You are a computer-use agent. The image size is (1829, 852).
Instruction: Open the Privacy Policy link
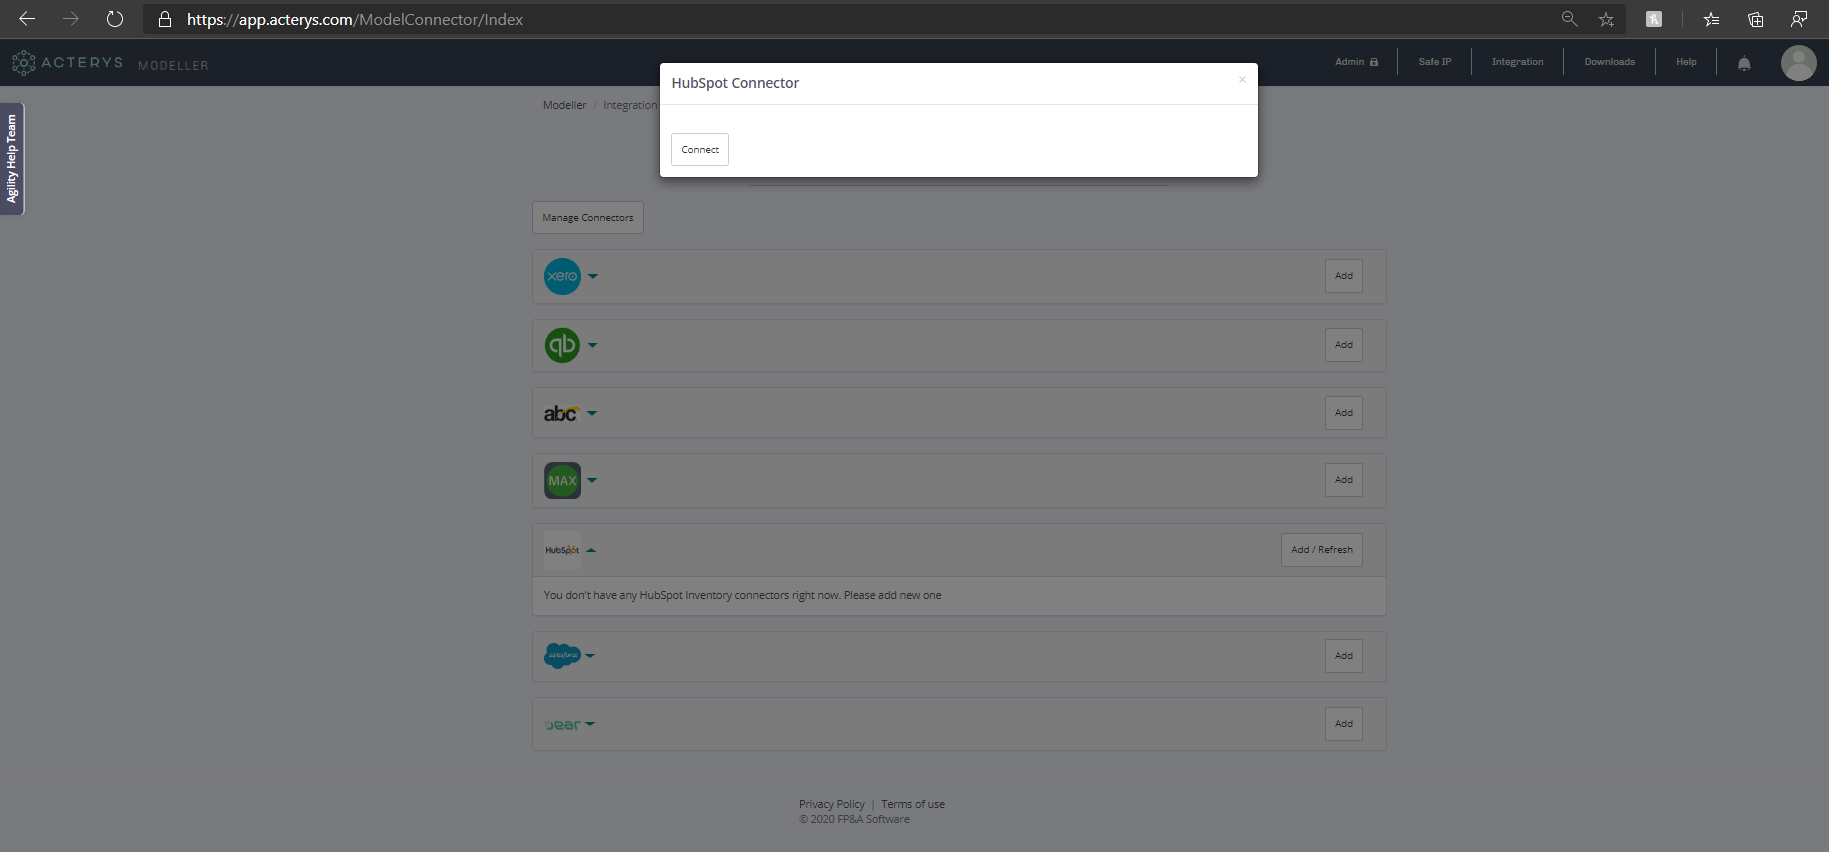click(832, 804)
